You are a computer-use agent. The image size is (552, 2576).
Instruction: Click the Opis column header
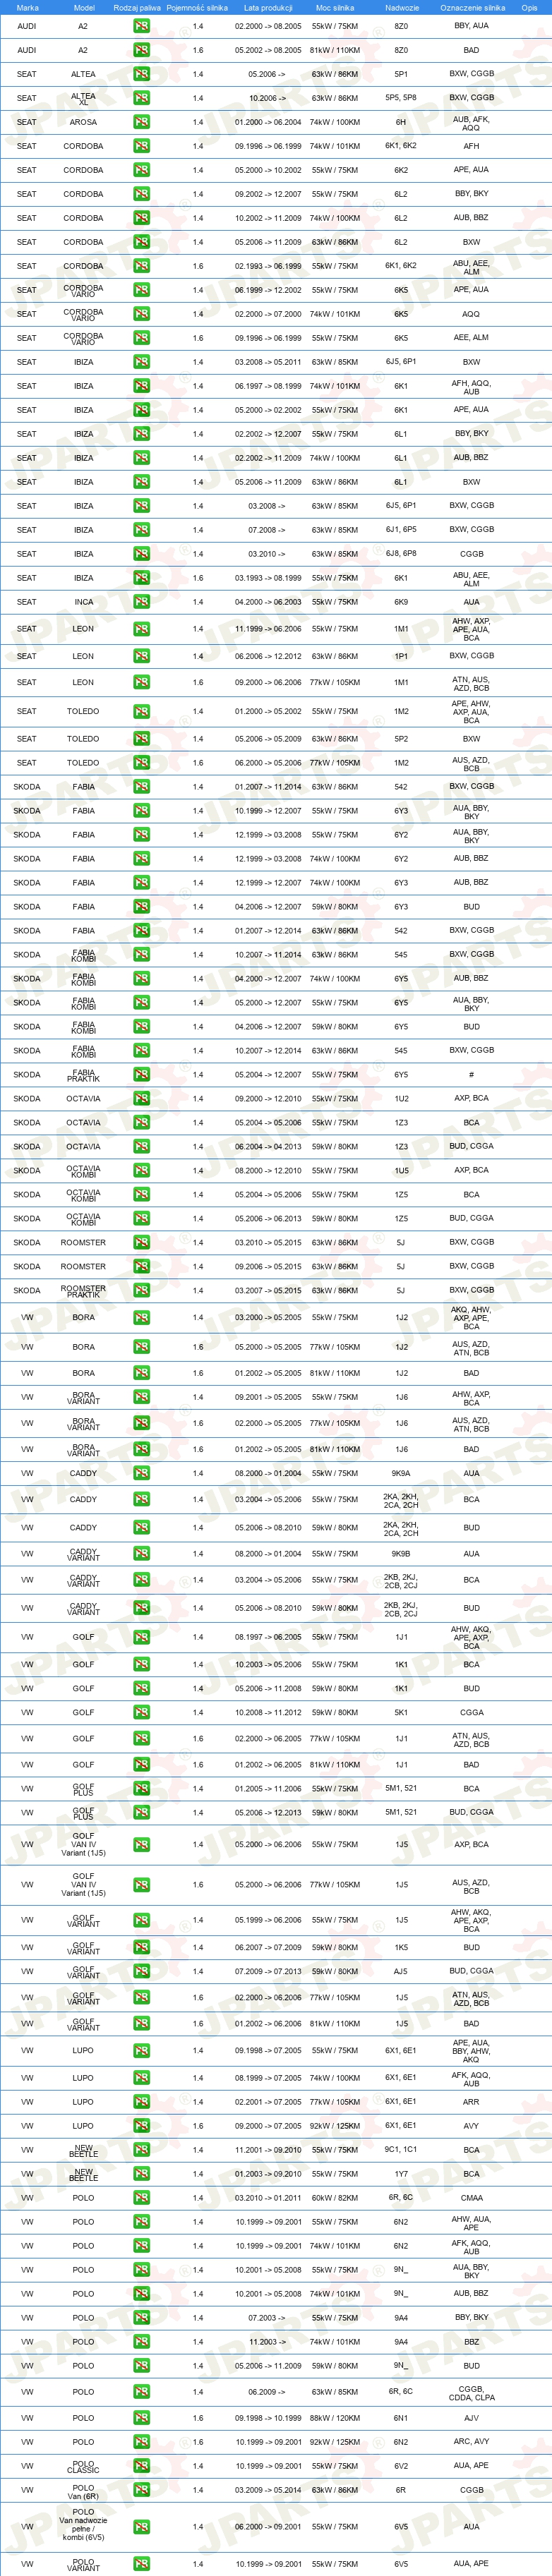pyautogui.click(x=529, y=7)
